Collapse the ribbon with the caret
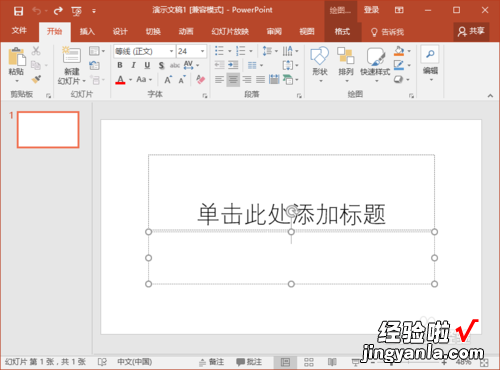 click(x=490, y=96)
